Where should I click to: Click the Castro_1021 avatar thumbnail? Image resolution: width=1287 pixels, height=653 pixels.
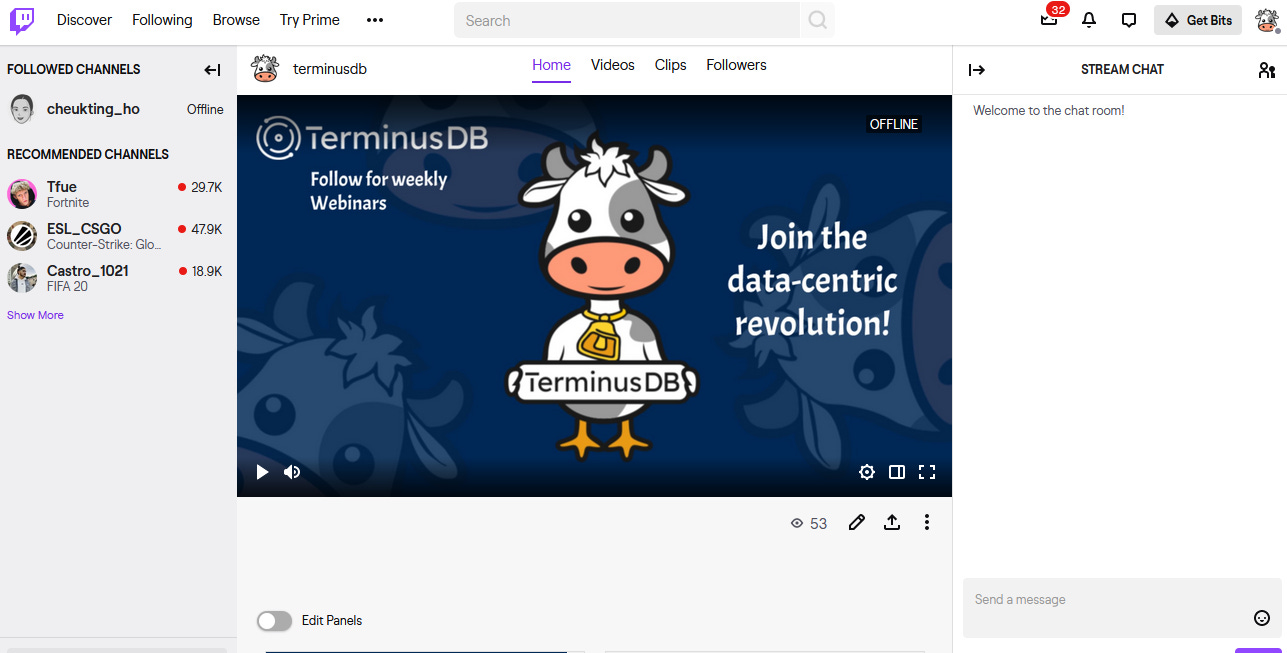click(22, 278)
